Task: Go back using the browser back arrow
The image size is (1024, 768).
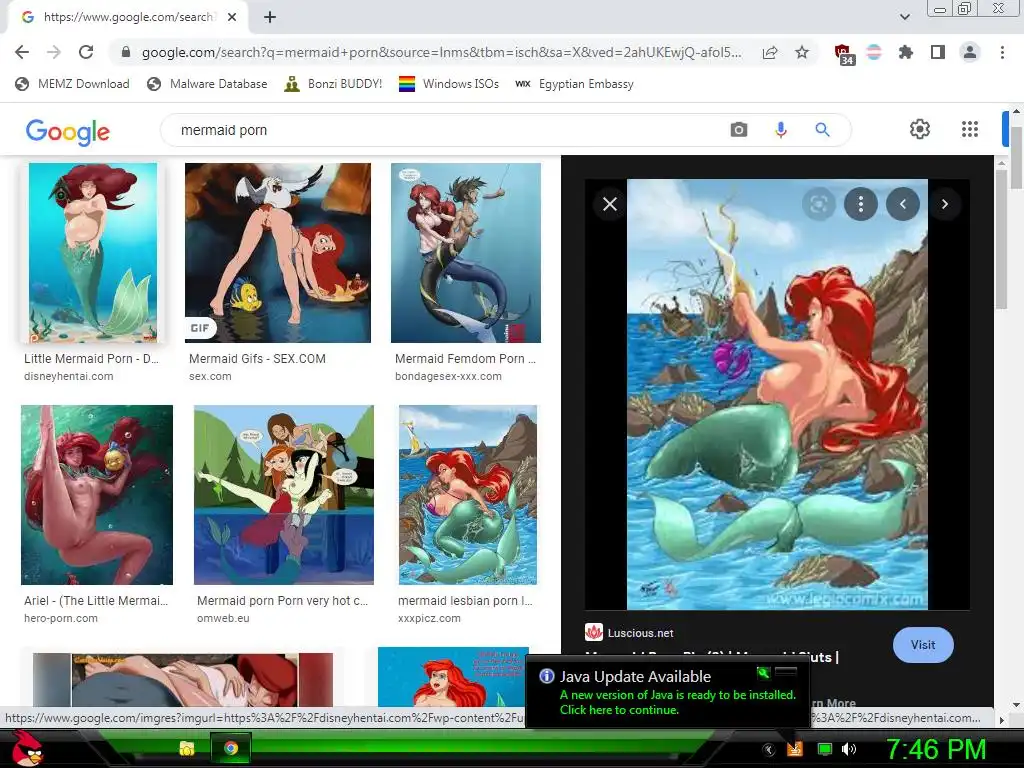Action: [22, 52]
